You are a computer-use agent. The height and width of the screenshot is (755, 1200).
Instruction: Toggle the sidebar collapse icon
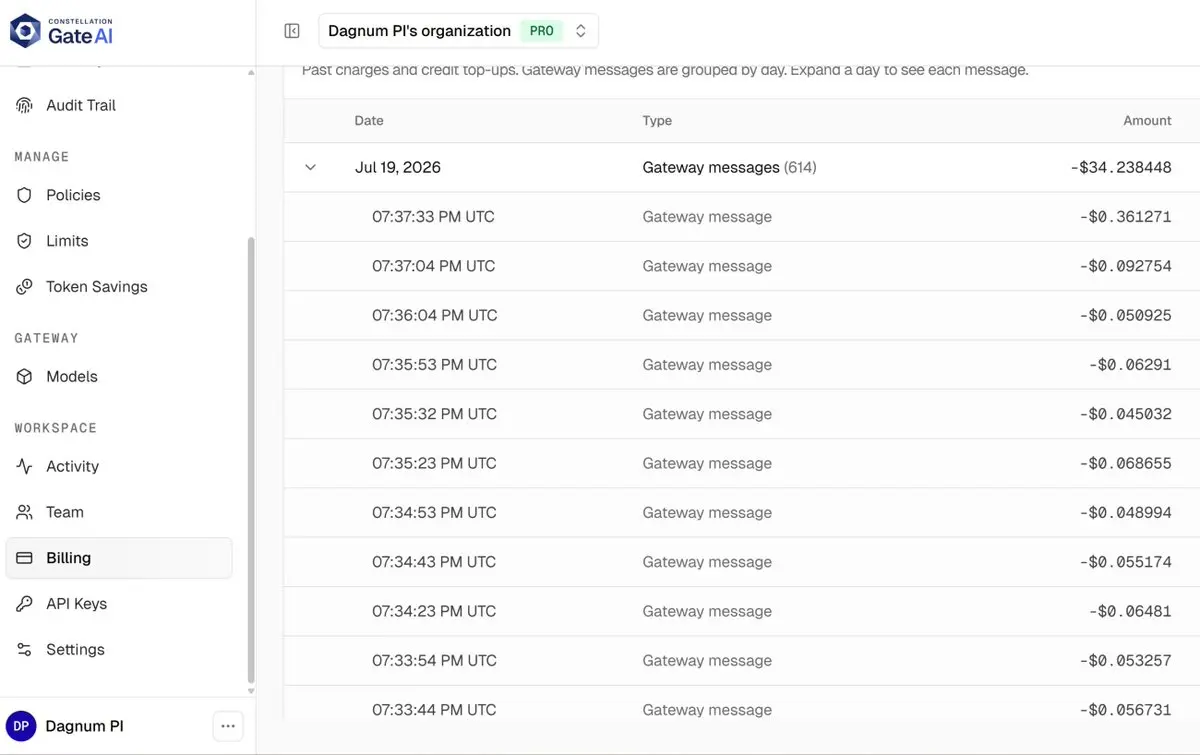(292, 31)
